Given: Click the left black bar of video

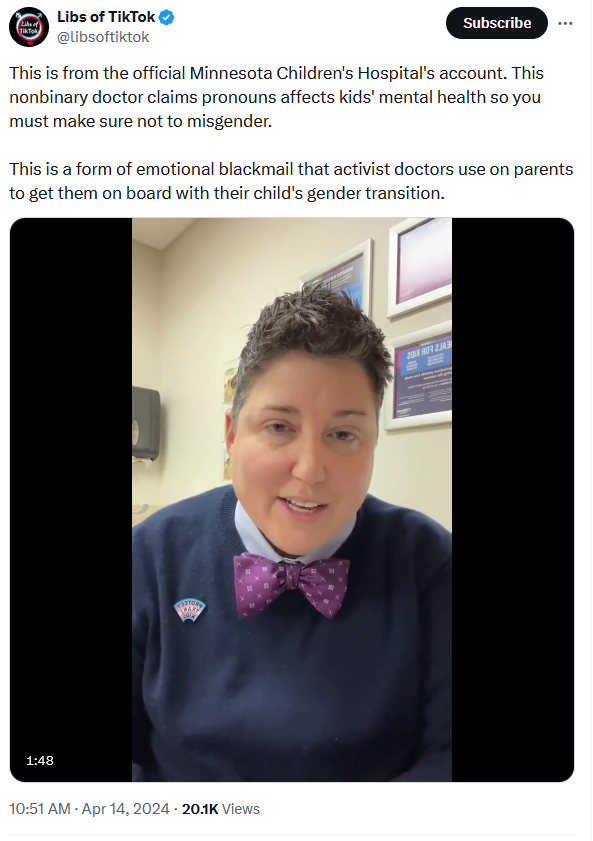Looking at the screenshot, I should (x=71, y=499).
